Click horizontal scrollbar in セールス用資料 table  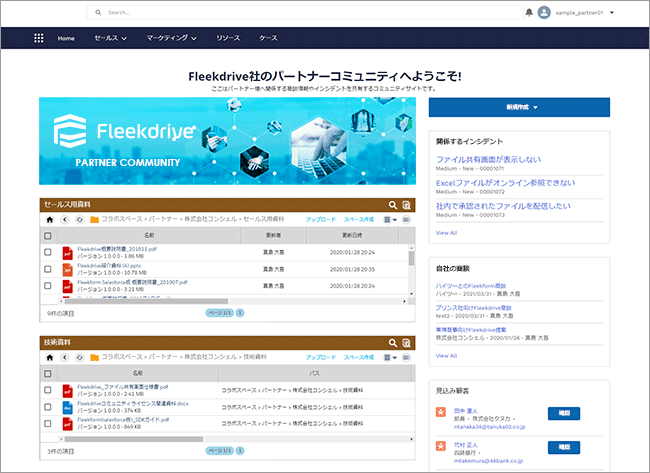point(146,301)
